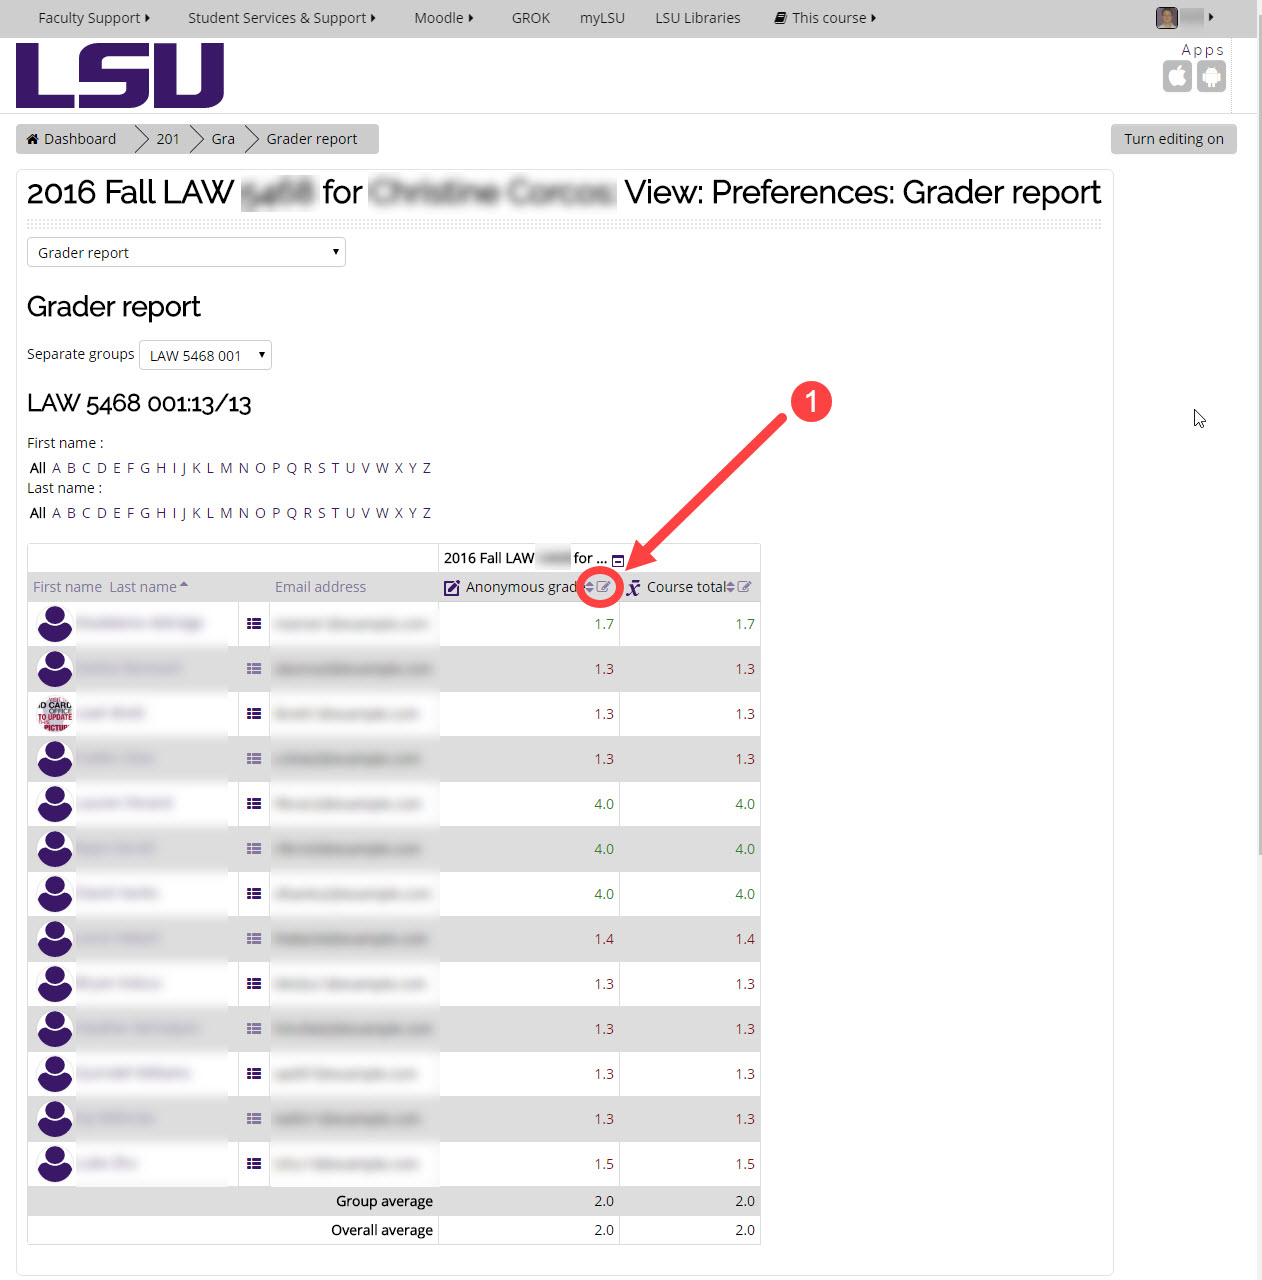This screenshot has width=1262, height=1280.
Task: Click the Gra breadcrumb
Action: click(x=223, y=139)
